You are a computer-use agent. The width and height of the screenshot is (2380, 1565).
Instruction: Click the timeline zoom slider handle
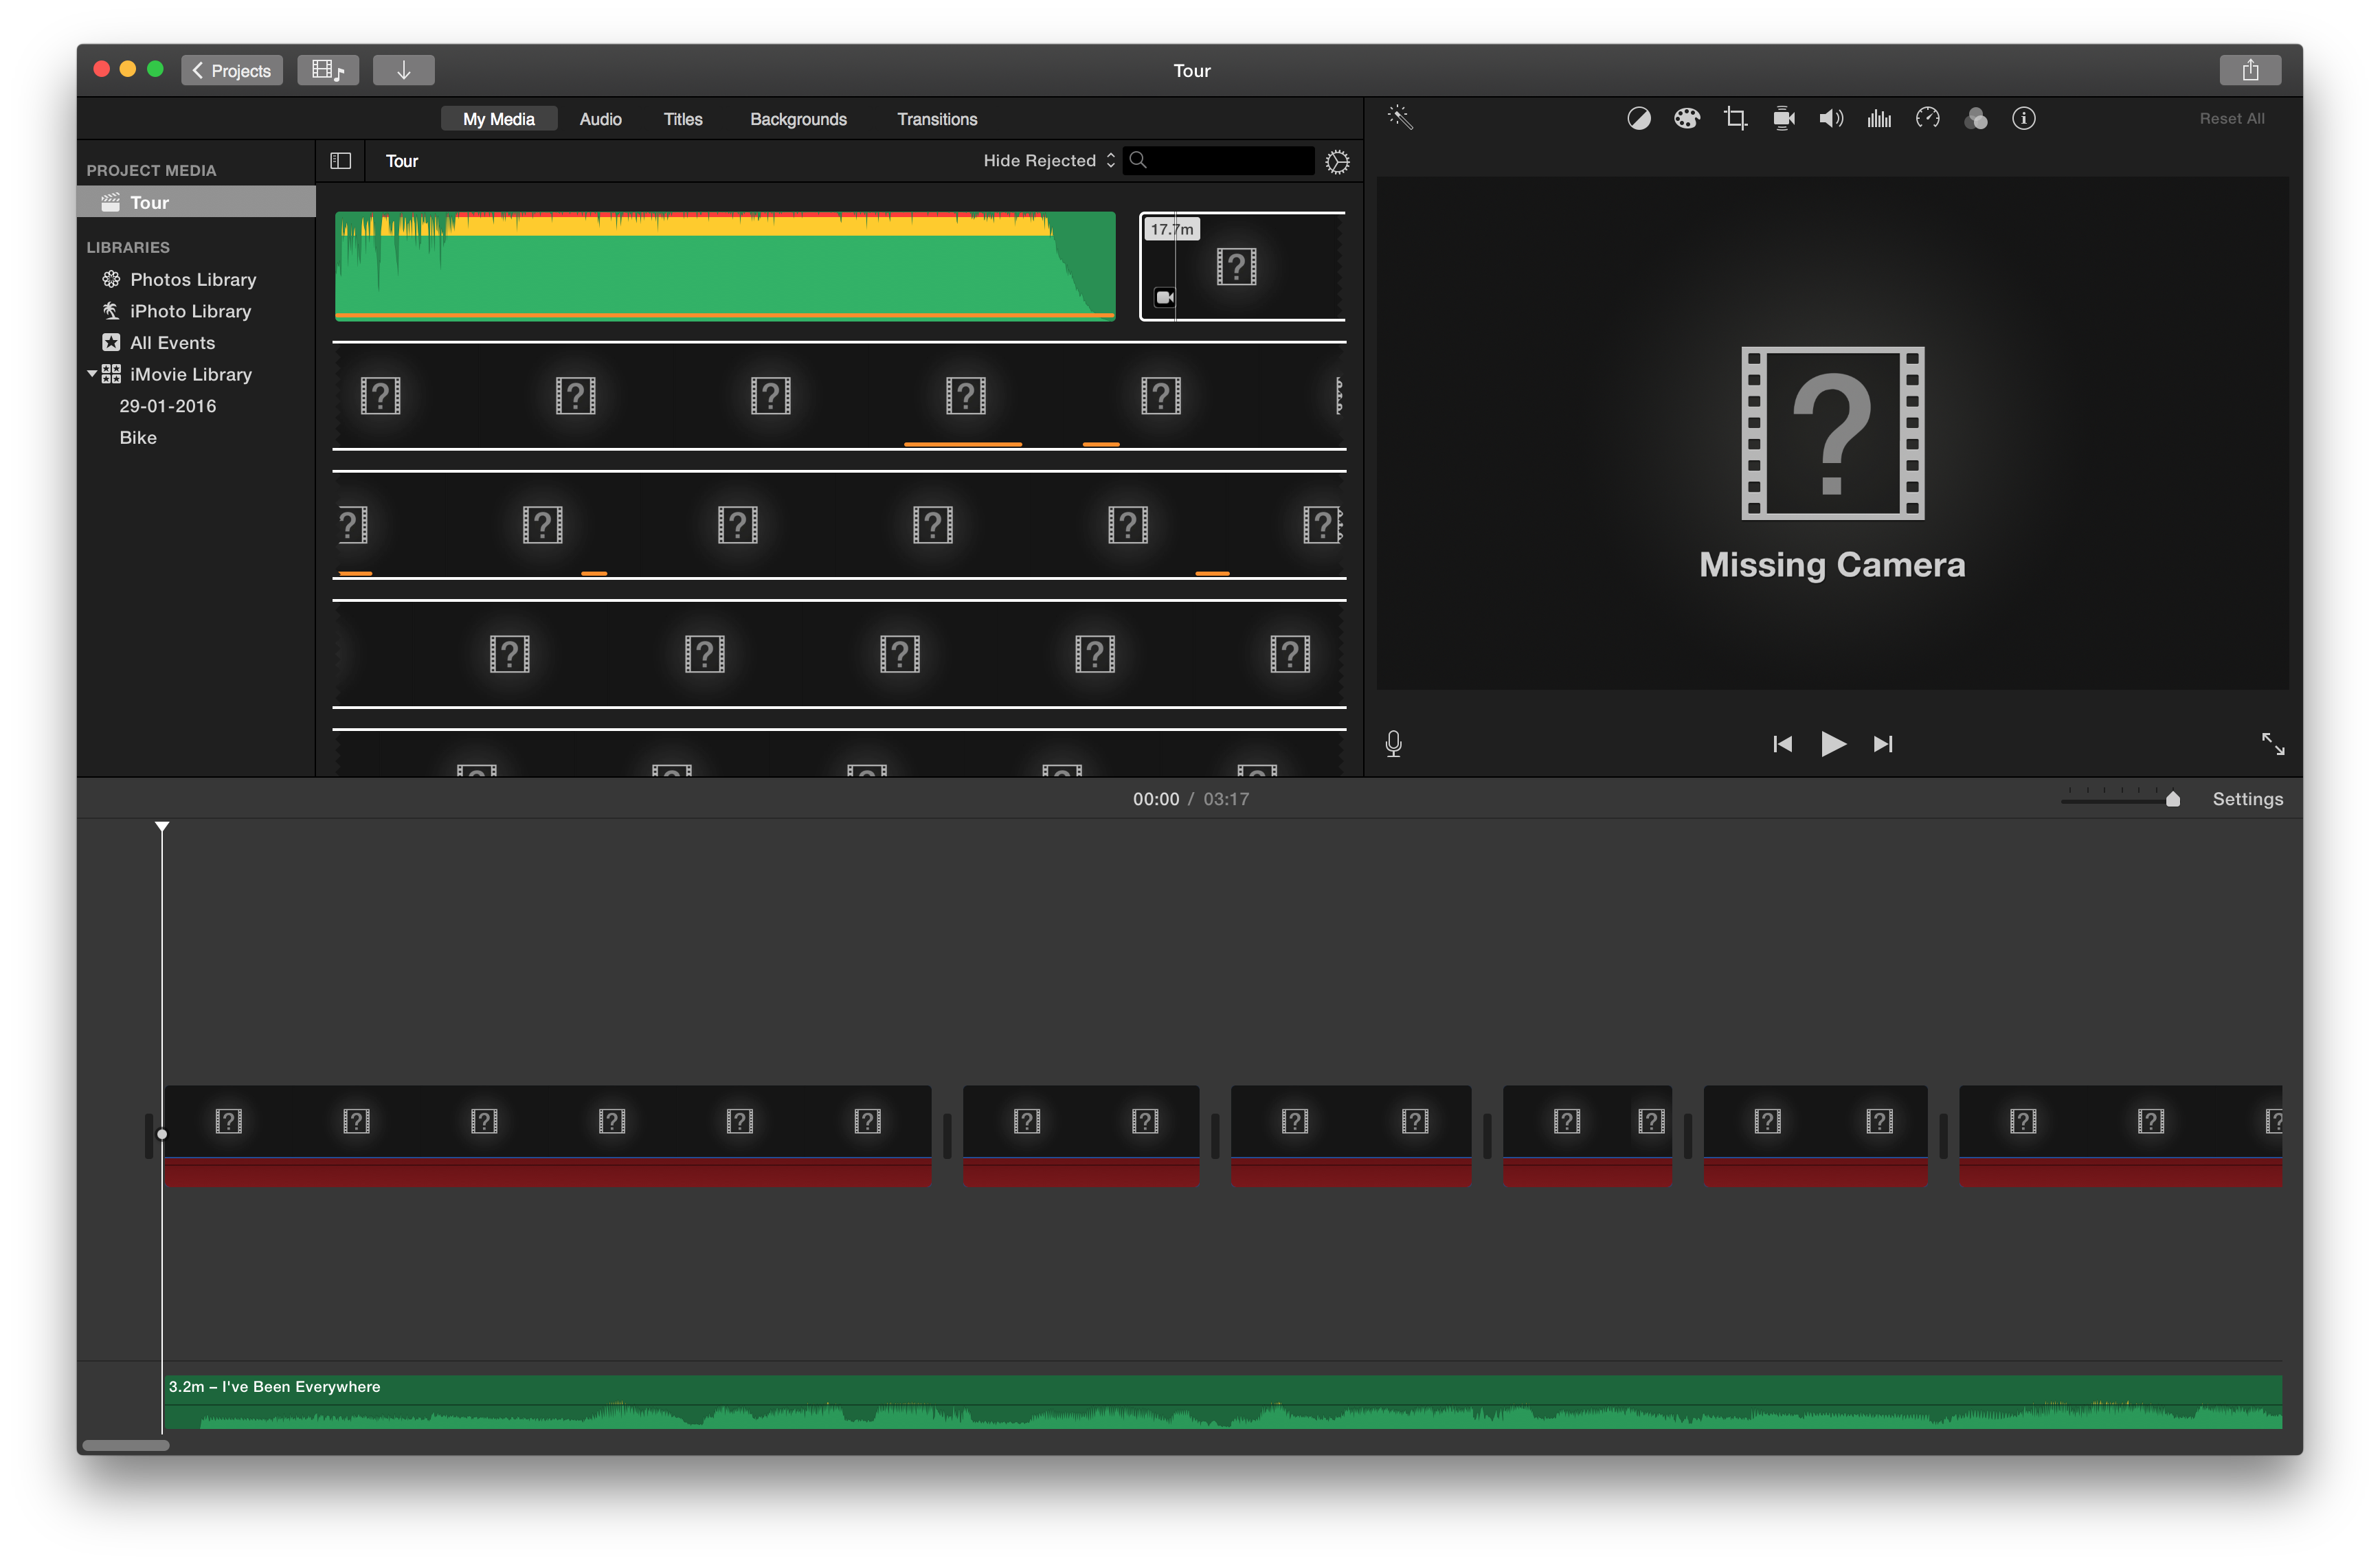click(2172, 799)
